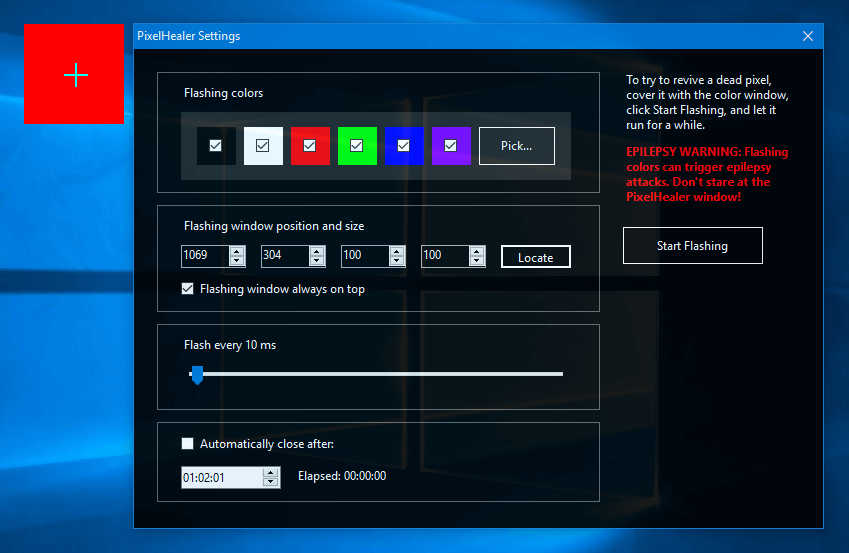The width and height of the screenshot is (849, 553).
Task: Click the crosshair in the red window
Action: [x=76, y=75]
